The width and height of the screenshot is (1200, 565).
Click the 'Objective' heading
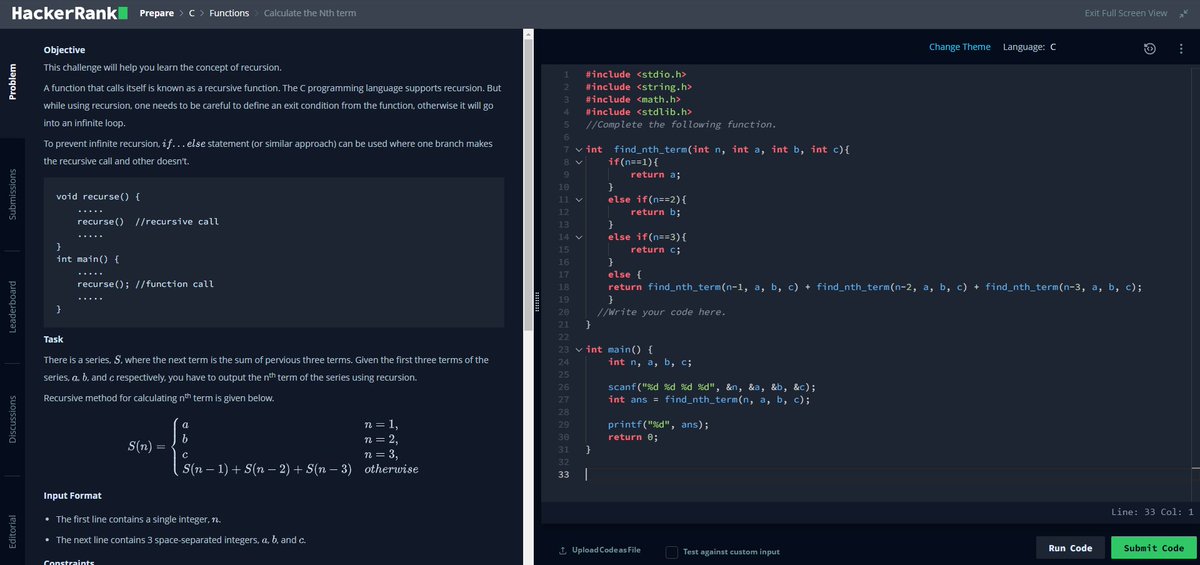64,50
